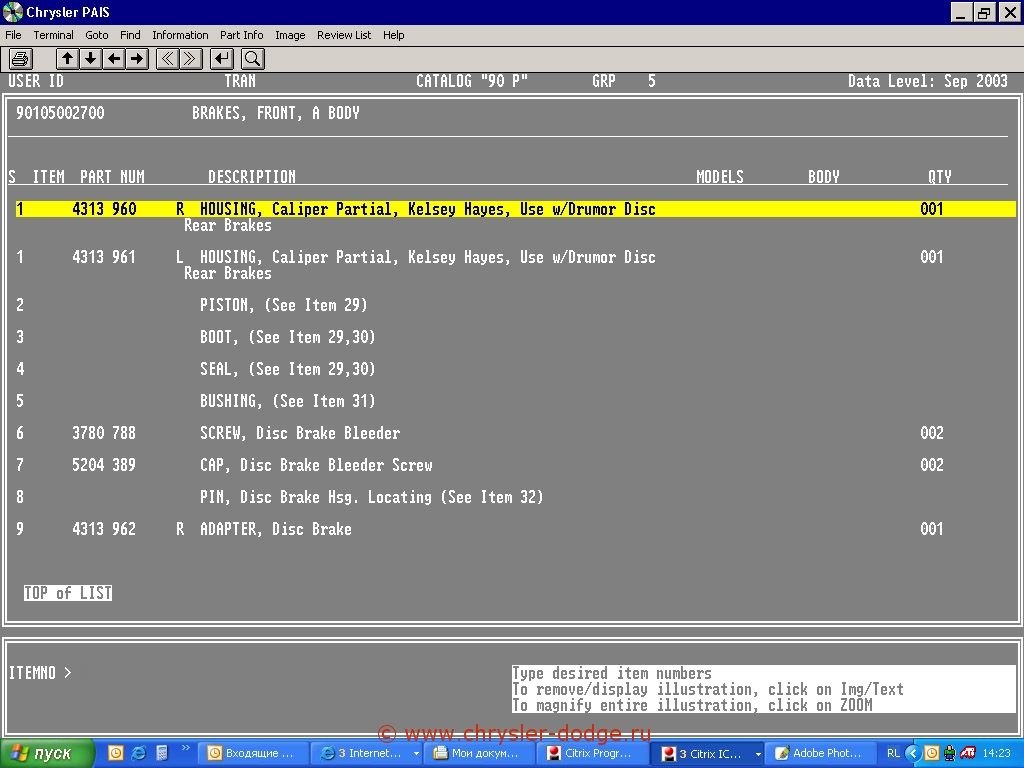Open the Information menu
Image resolution: width=1024 pixels, height=768 pixels.
(180, 35)
